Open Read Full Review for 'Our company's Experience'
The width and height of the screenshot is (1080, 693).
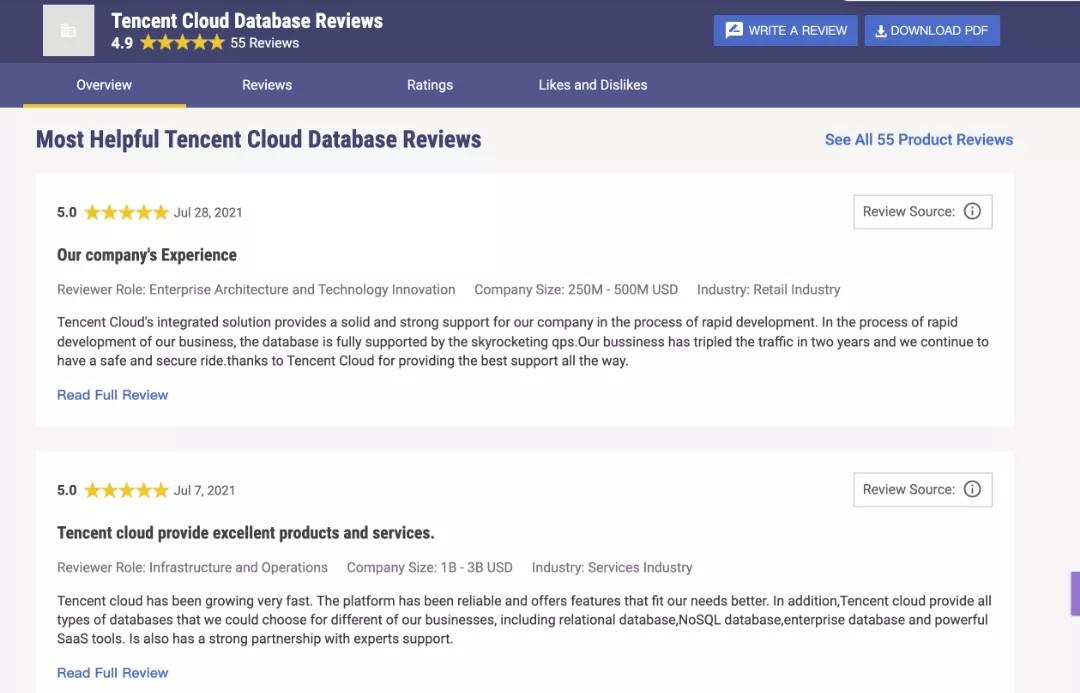tap(112, 395)
